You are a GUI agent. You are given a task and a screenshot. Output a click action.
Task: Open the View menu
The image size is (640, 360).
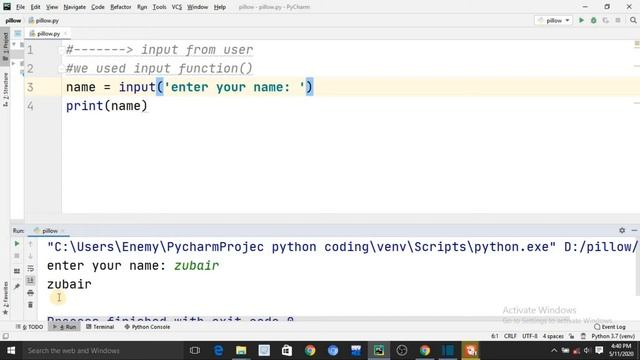52,7
